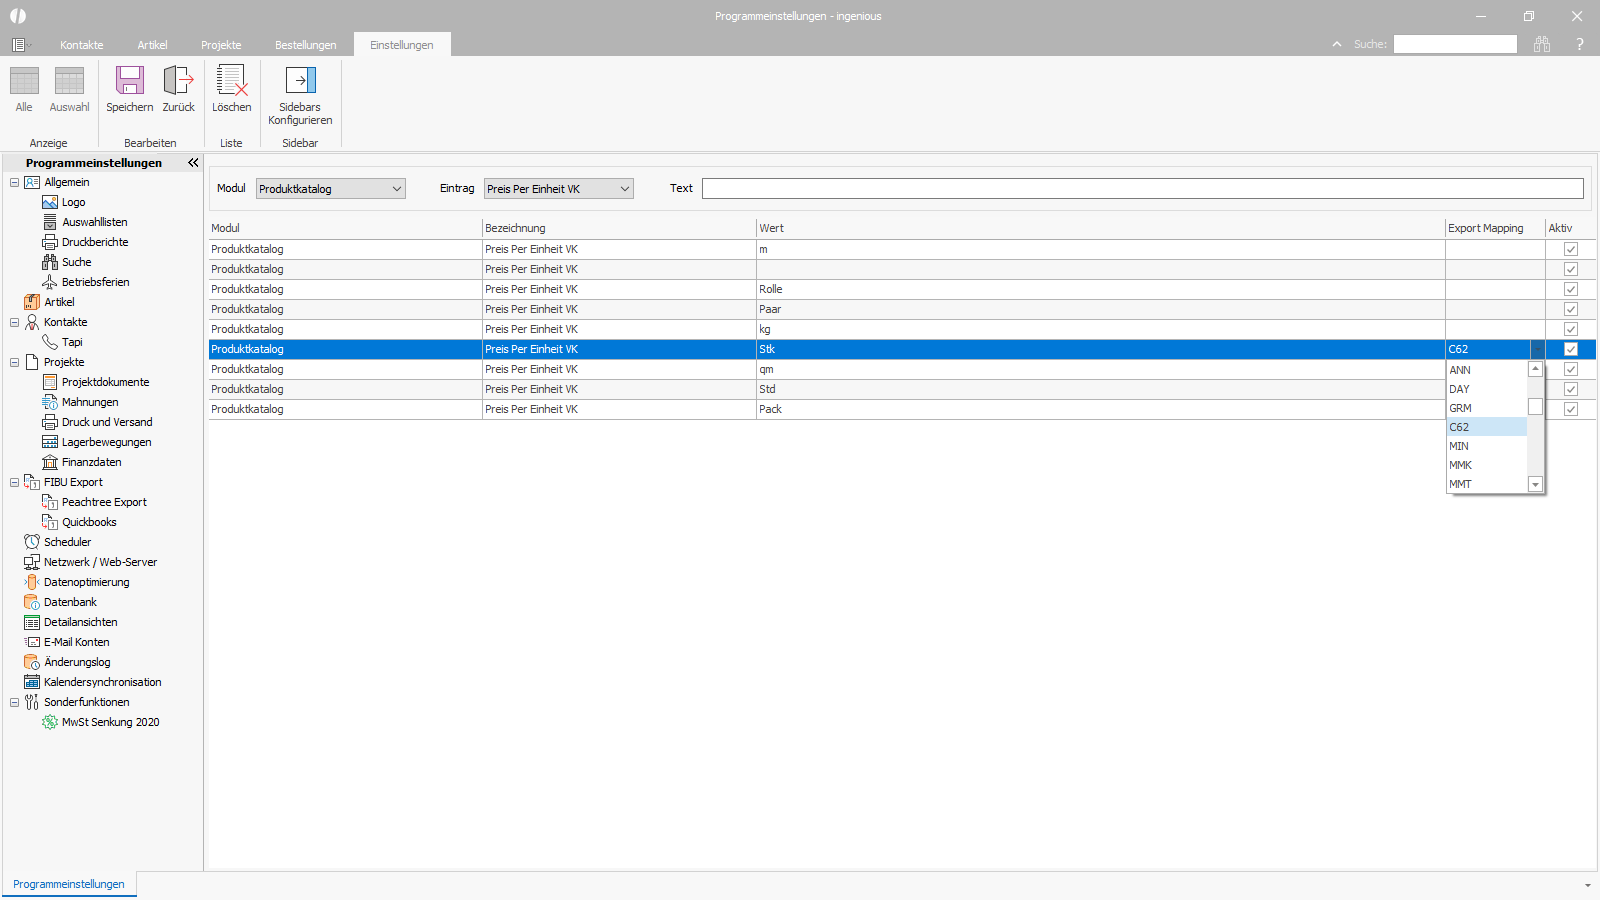Select the Tapi item under Kontakte

pyautogui.click(x=72, y=342)
